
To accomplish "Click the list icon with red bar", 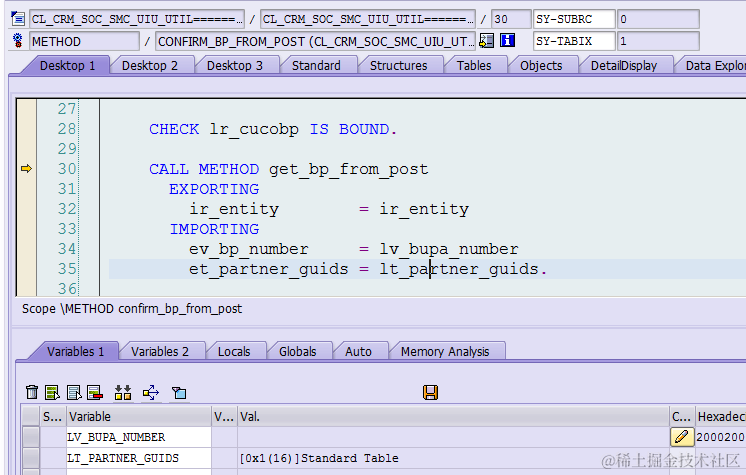I will click(95, 392).
